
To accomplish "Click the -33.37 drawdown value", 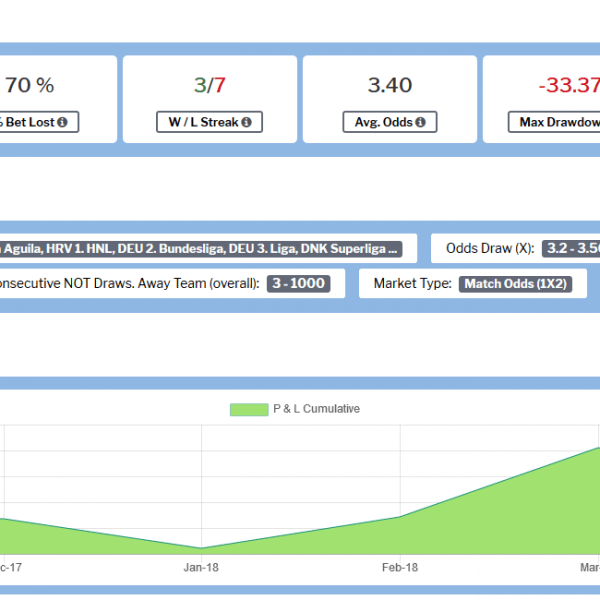I will tap(569, 85).
